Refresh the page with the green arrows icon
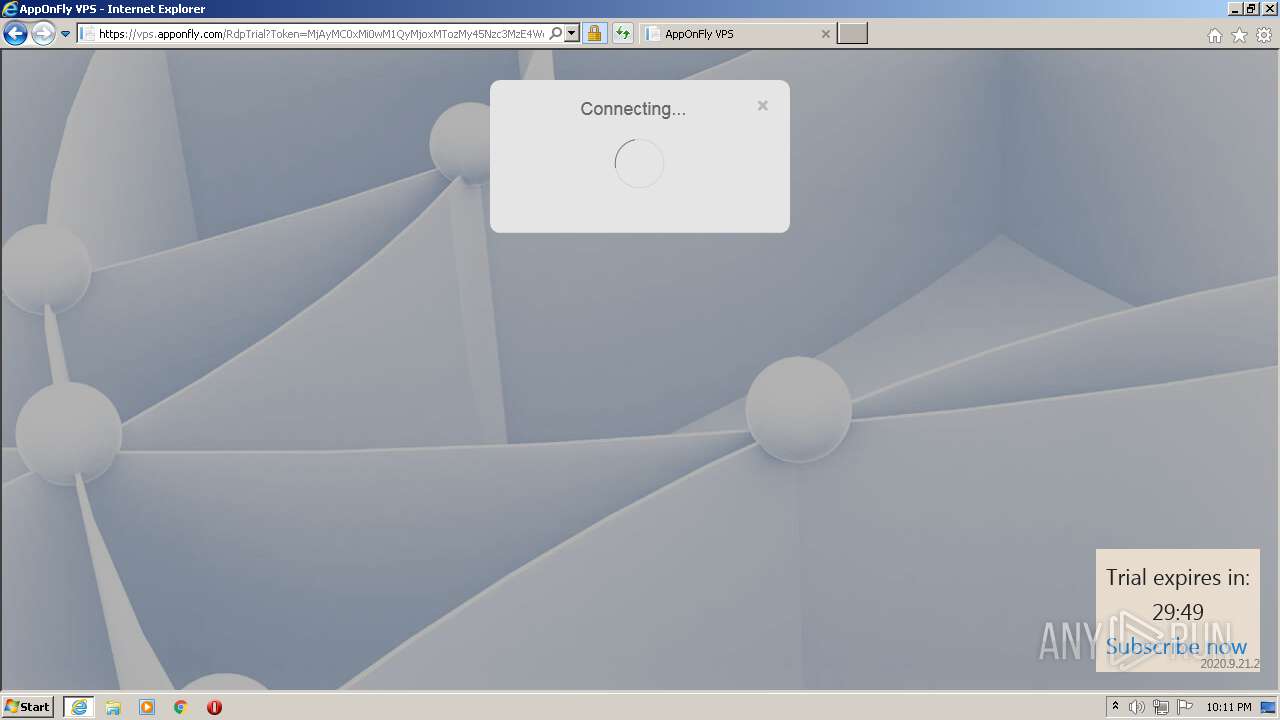 click(x=623, y=33)
